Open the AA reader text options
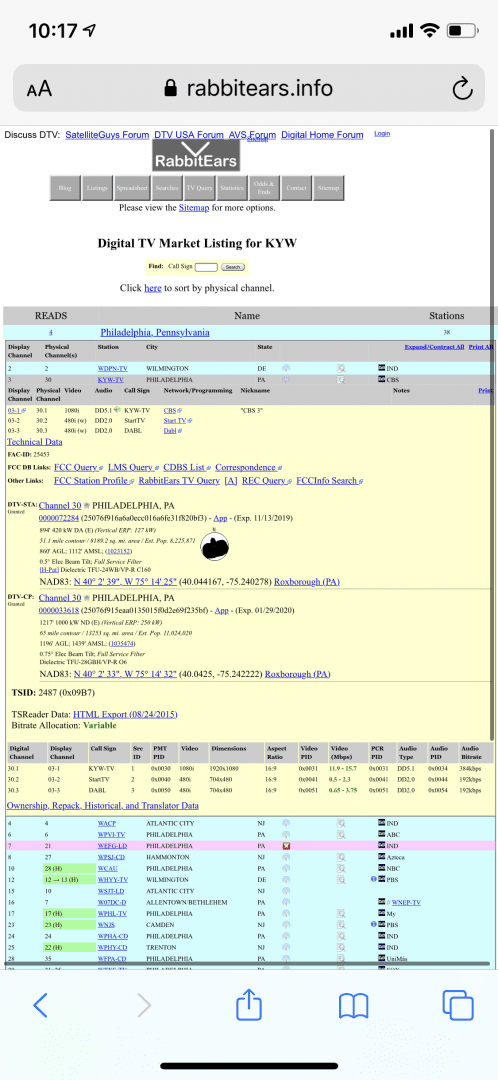498x1080 pixels. (39, 90)
